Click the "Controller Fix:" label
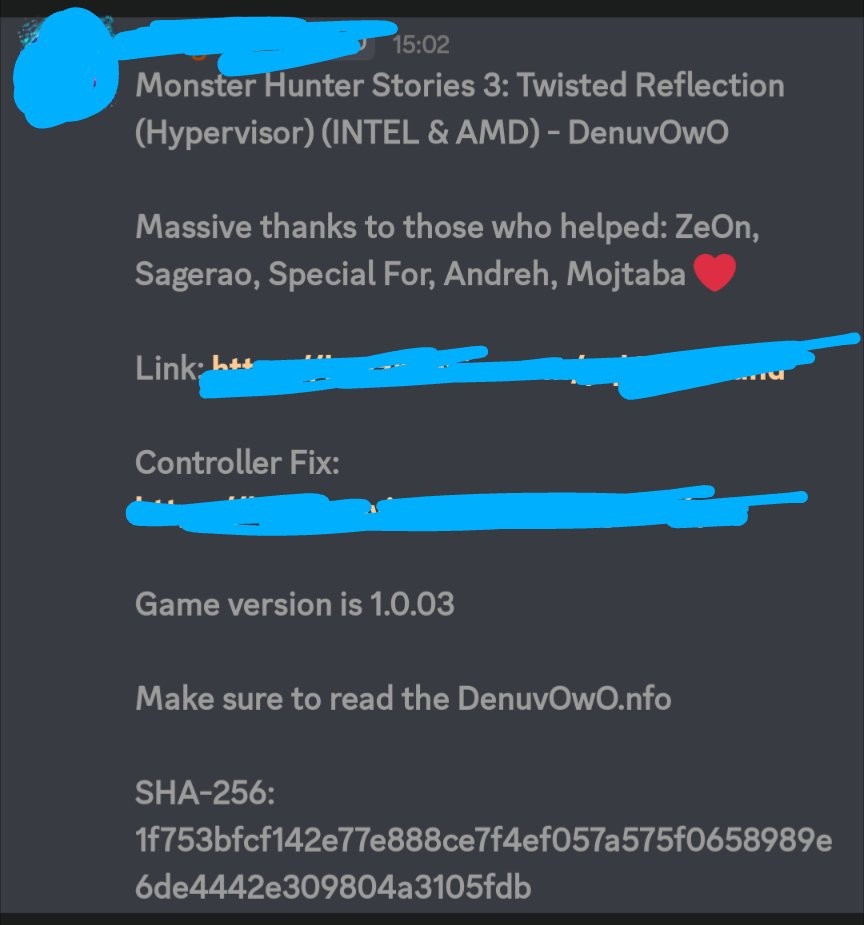864x925 pixels. 237,462
